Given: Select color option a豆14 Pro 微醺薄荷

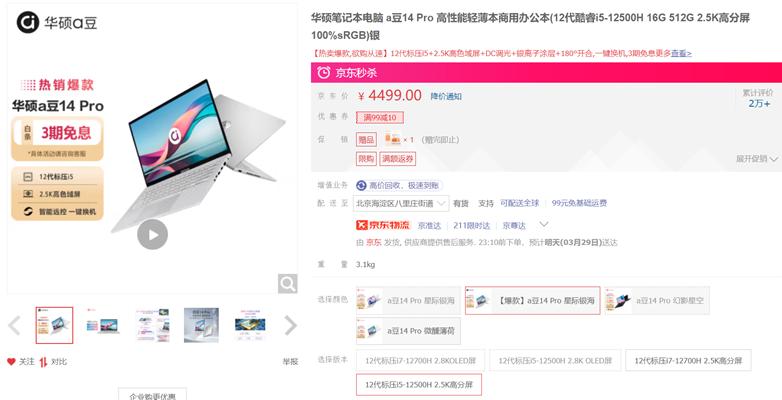Looking at the screenshot, I should 408,331.
